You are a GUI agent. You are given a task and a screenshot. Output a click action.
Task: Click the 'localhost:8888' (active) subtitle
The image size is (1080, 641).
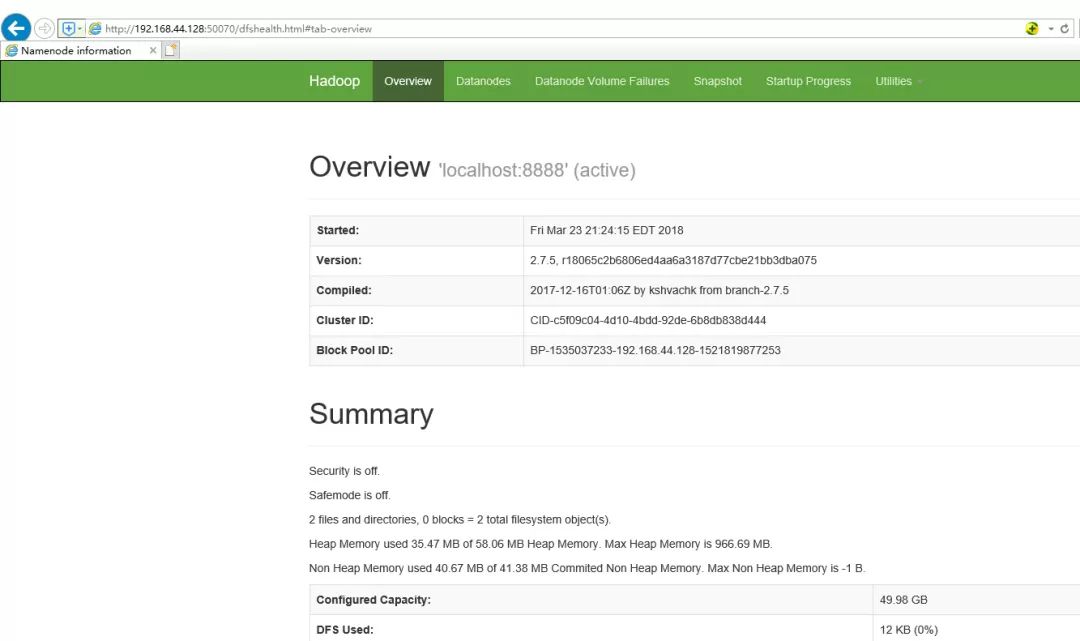tap(537, 170)
